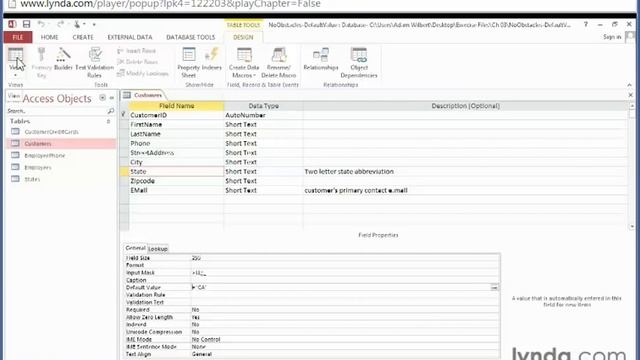Switch to the DATABASE TOOLS tab
The width and height of the screenshot is (640, 360).
pos(190,37)
